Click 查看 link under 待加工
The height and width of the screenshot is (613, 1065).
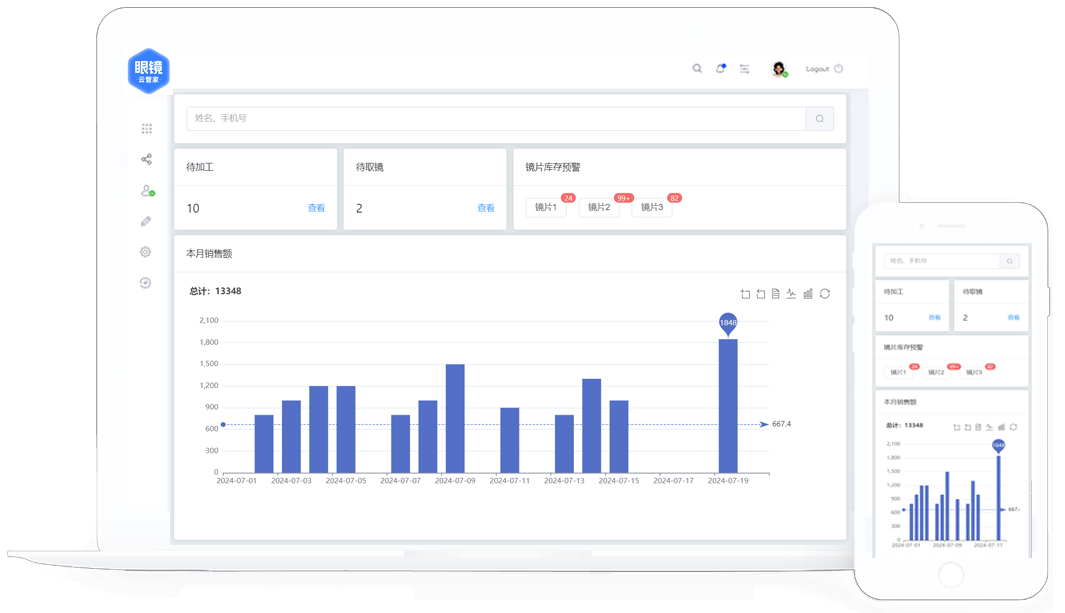pyautogui.click(x=316, y=208)
